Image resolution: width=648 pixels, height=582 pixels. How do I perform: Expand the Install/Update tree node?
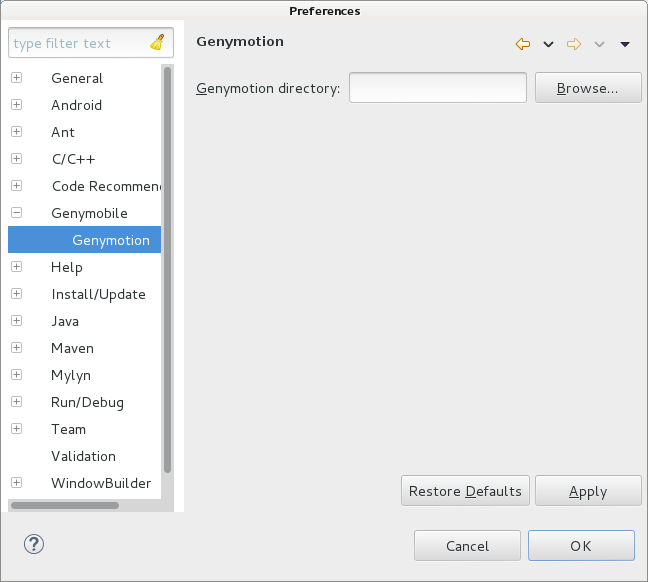[17, 294]
